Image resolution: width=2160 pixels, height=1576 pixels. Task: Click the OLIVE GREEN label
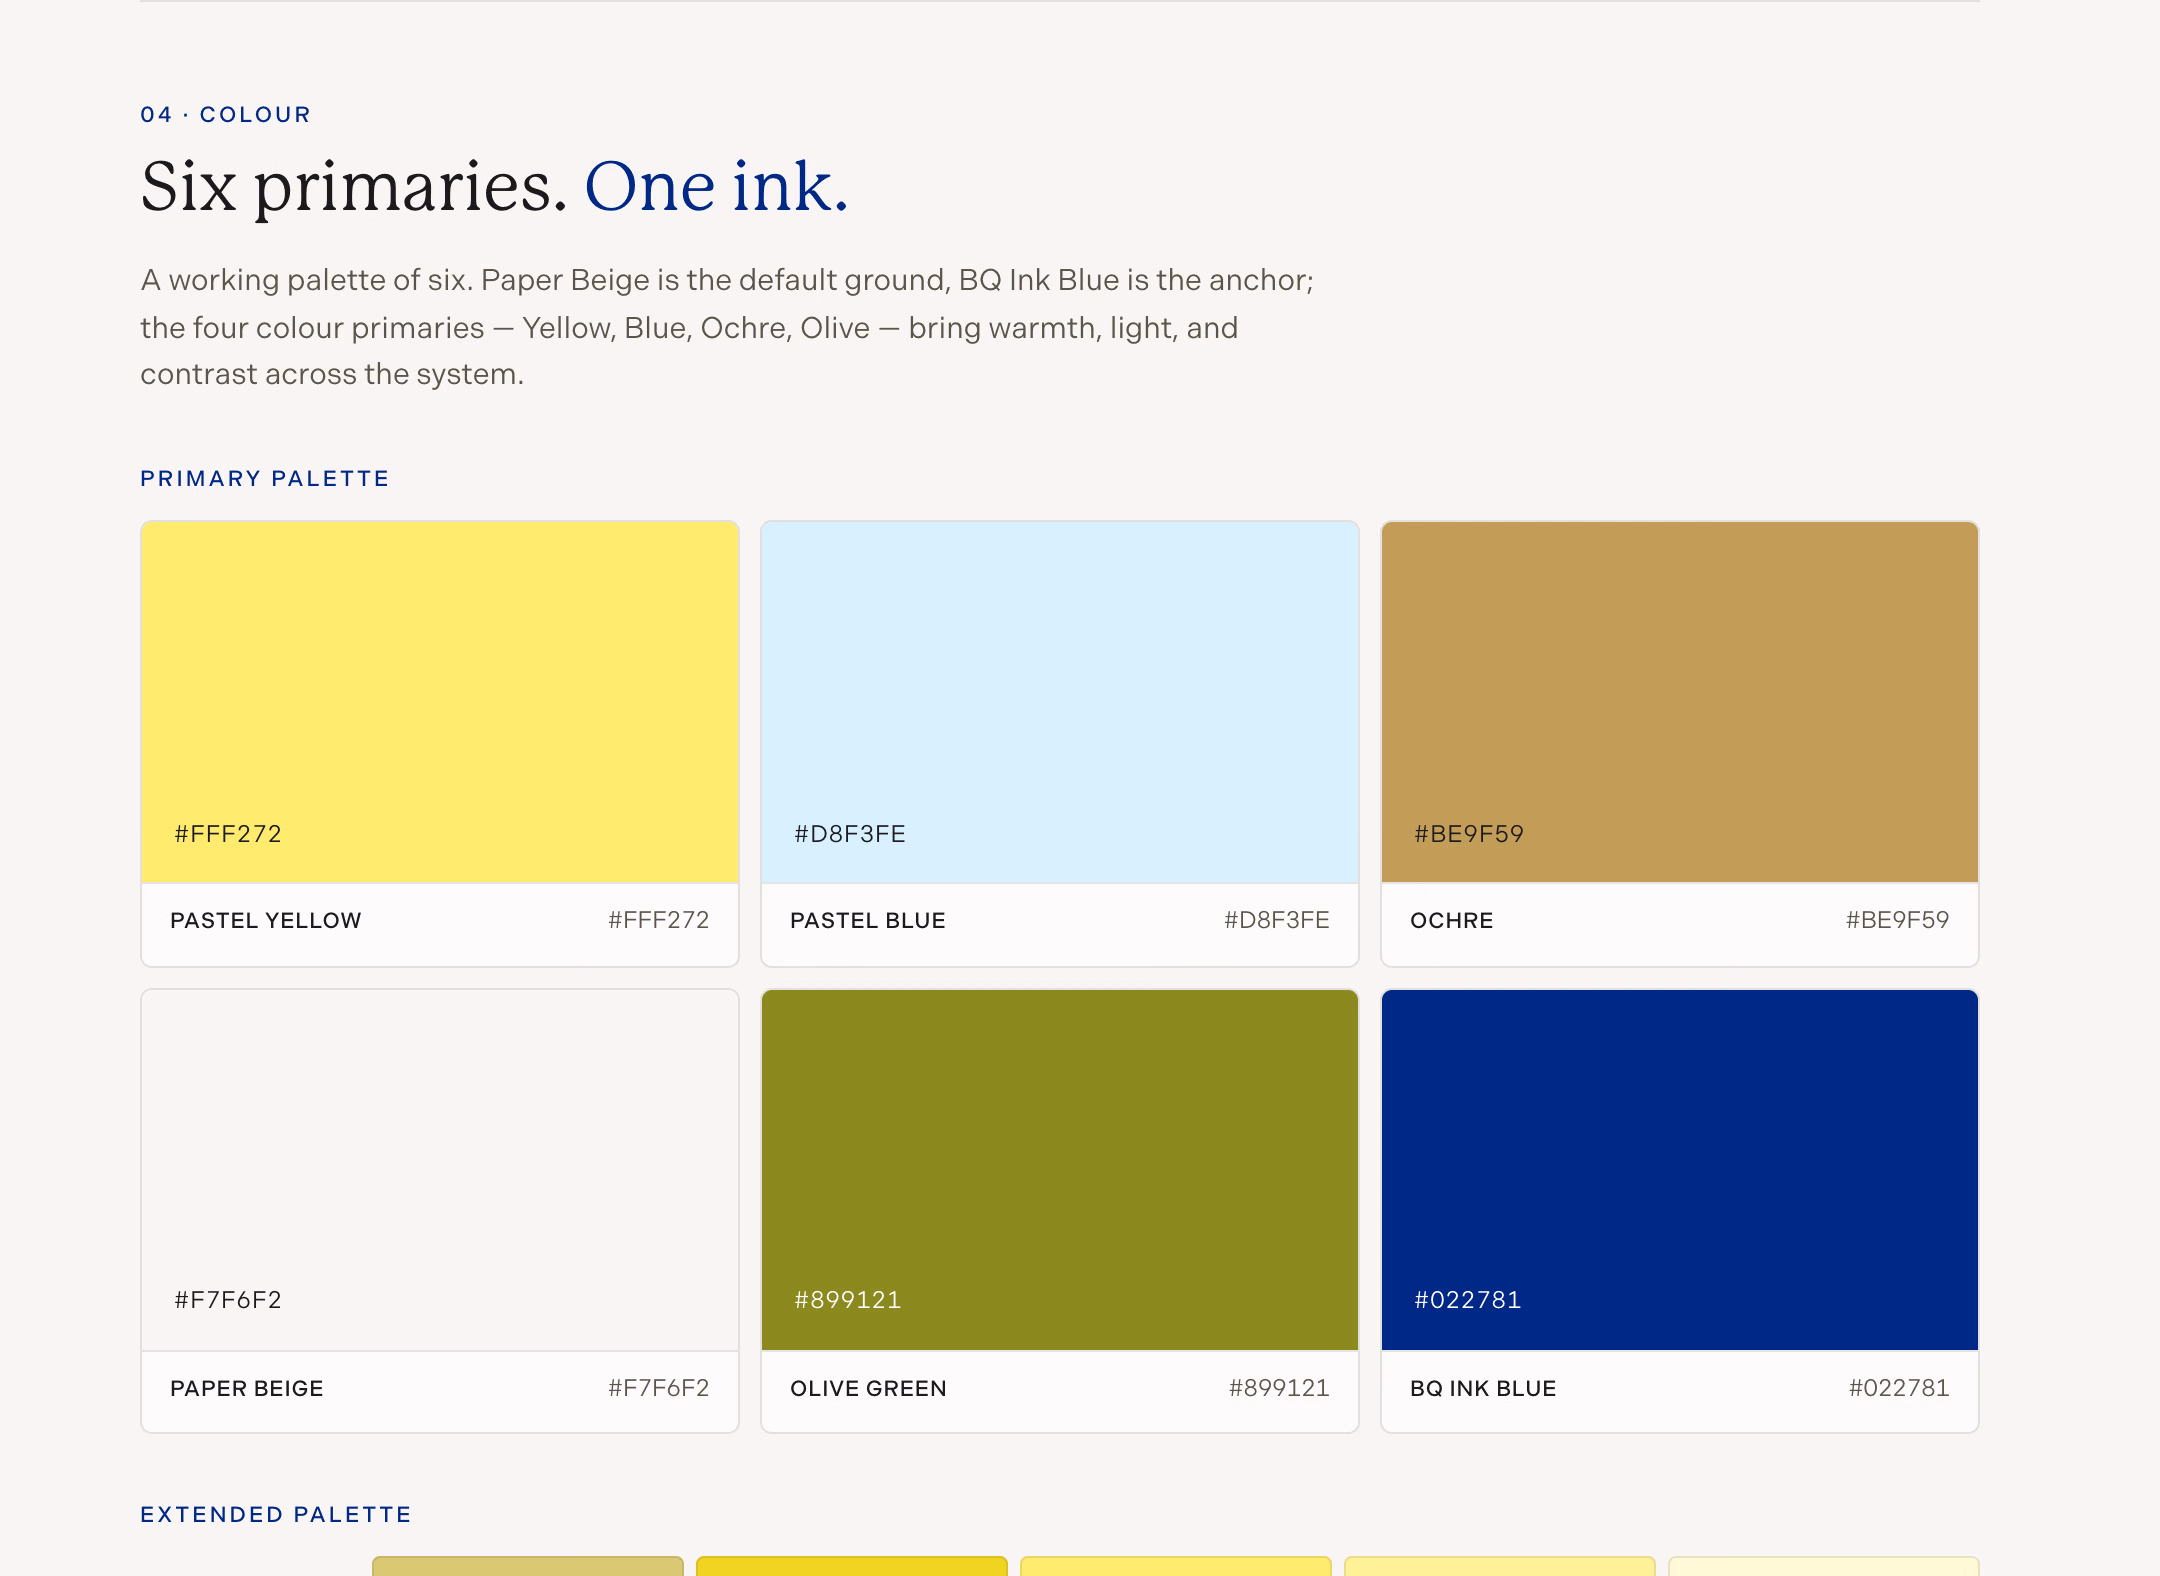coord(868,1388)
